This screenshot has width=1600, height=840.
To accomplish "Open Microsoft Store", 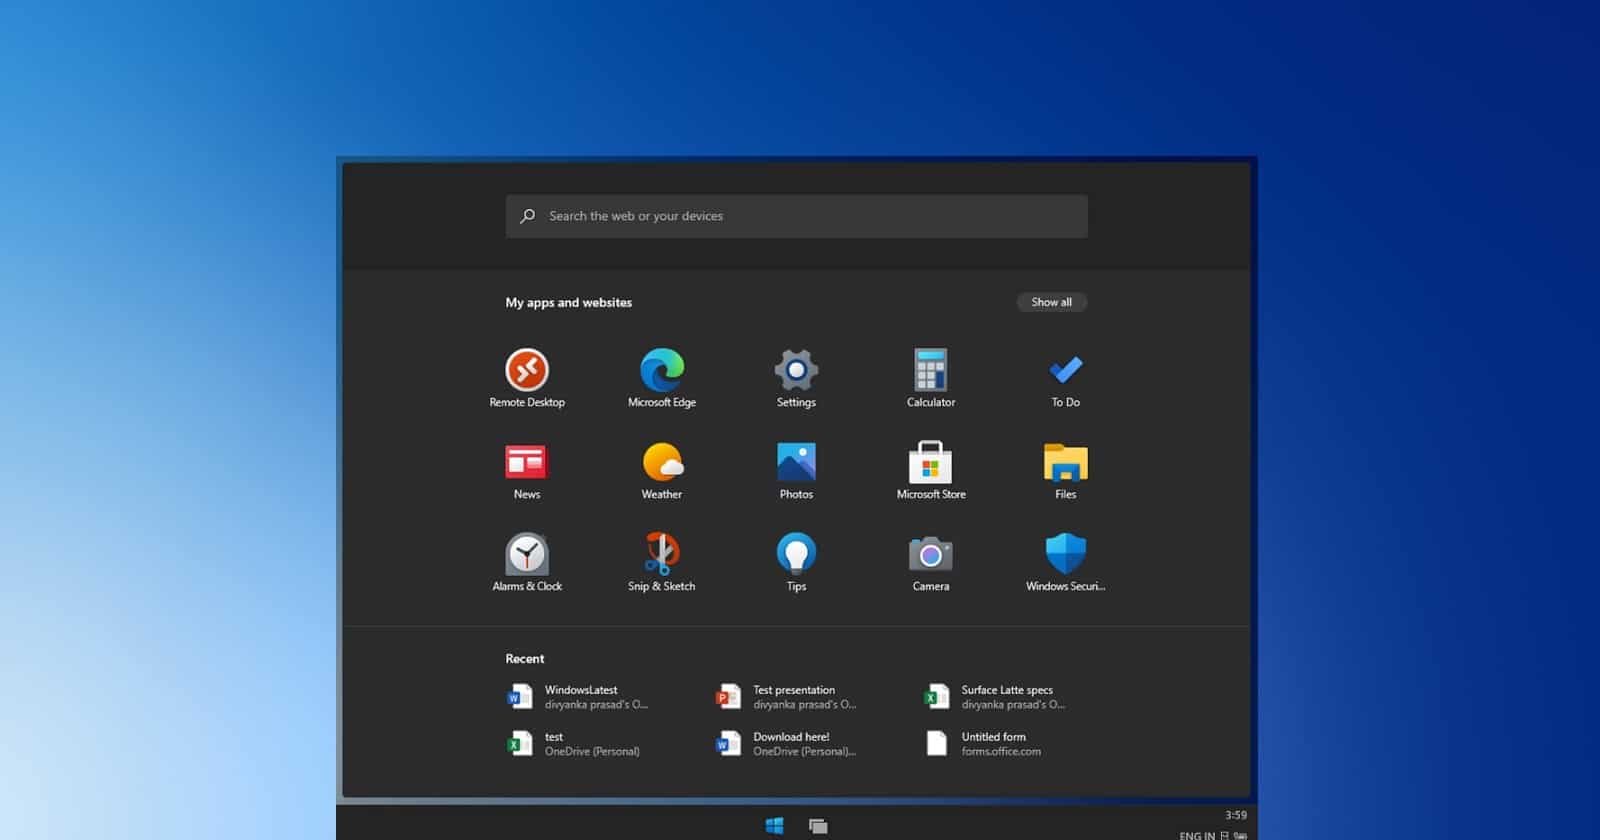I will tap(931, 471).
